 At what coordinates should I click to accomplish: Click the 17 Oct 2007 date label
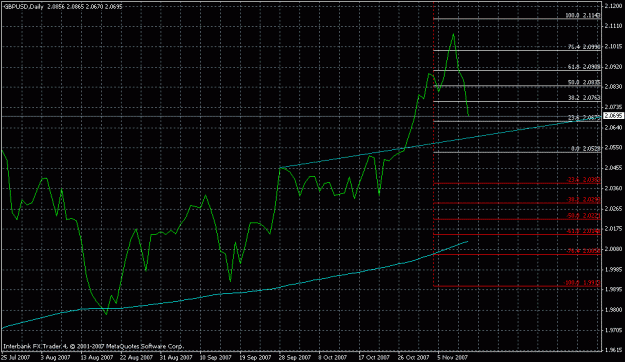click(x=374, y=357)
